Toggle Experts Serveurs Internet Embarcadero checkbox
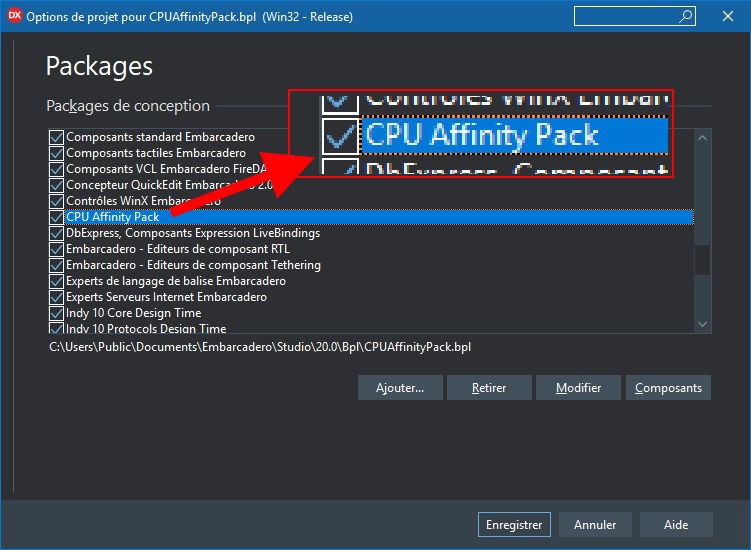 coord(57,297)
